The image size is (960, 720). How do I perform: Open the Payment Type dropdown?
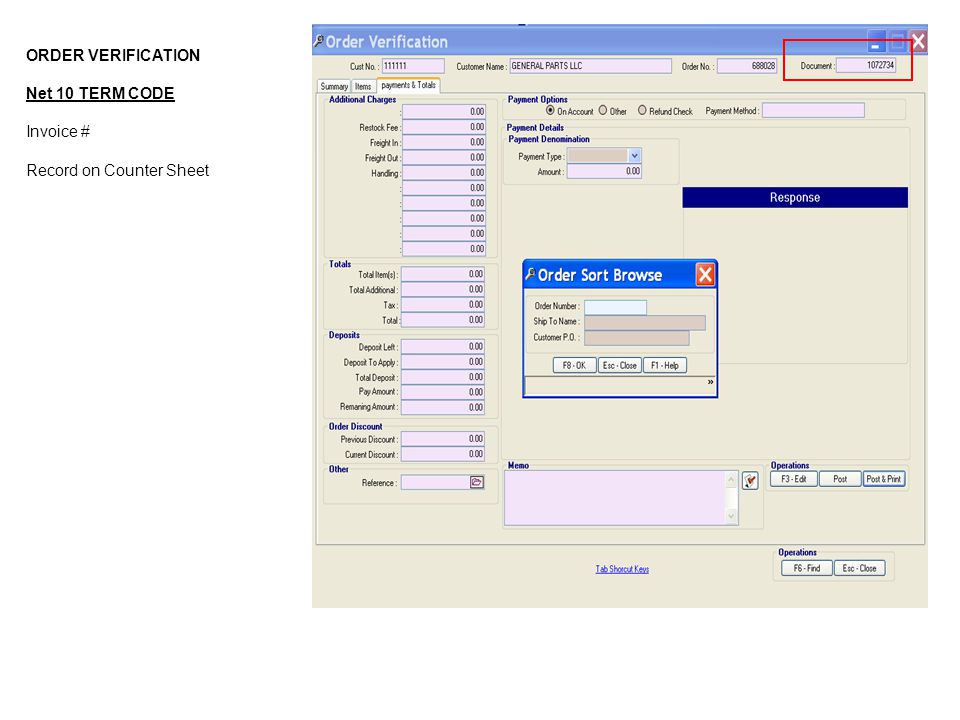pyautogui.click(x=634, y=156)
